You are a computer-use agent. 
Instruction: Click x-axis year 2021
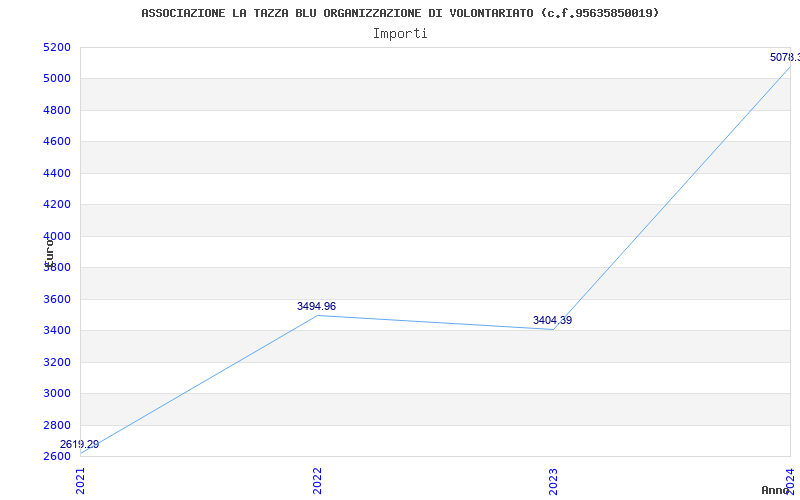tap(81, 481)
